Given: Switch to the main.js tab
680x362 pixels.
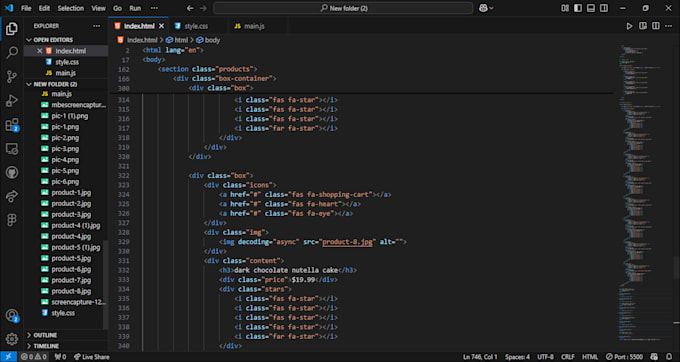Looking at the screenshot, I should tap(257, 26).
